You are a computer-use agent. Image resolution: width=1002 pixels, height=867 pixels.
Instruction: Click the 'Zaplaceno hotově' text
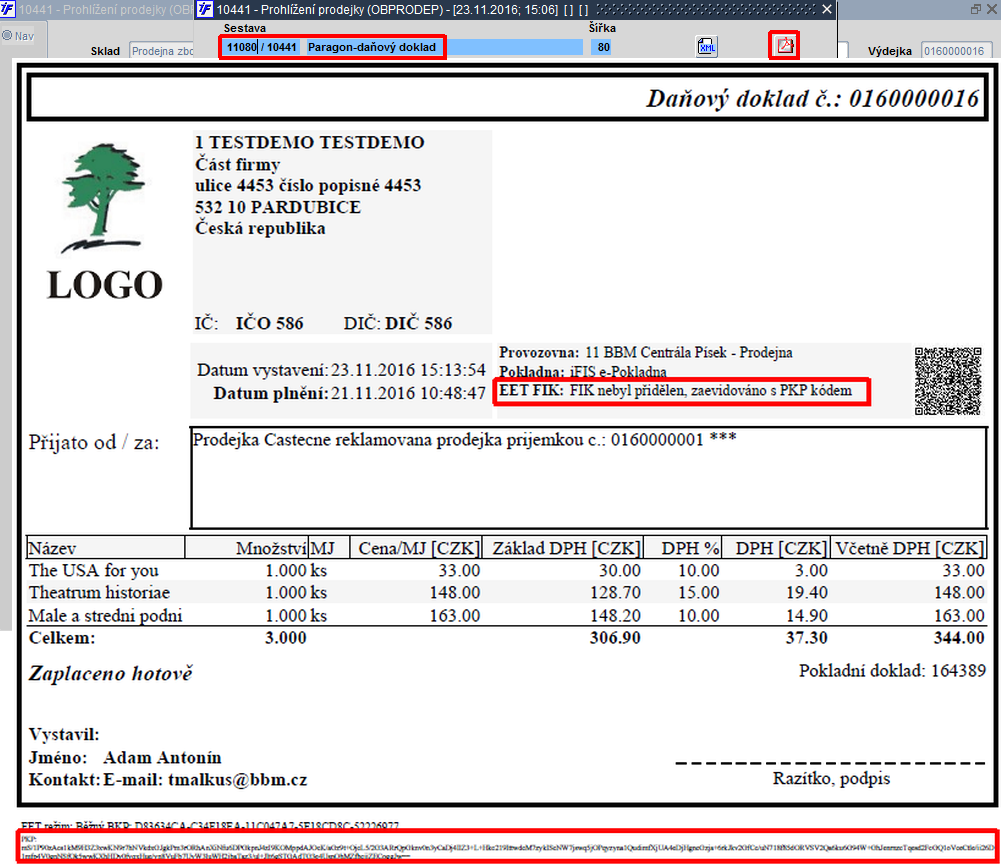(111, 673)
